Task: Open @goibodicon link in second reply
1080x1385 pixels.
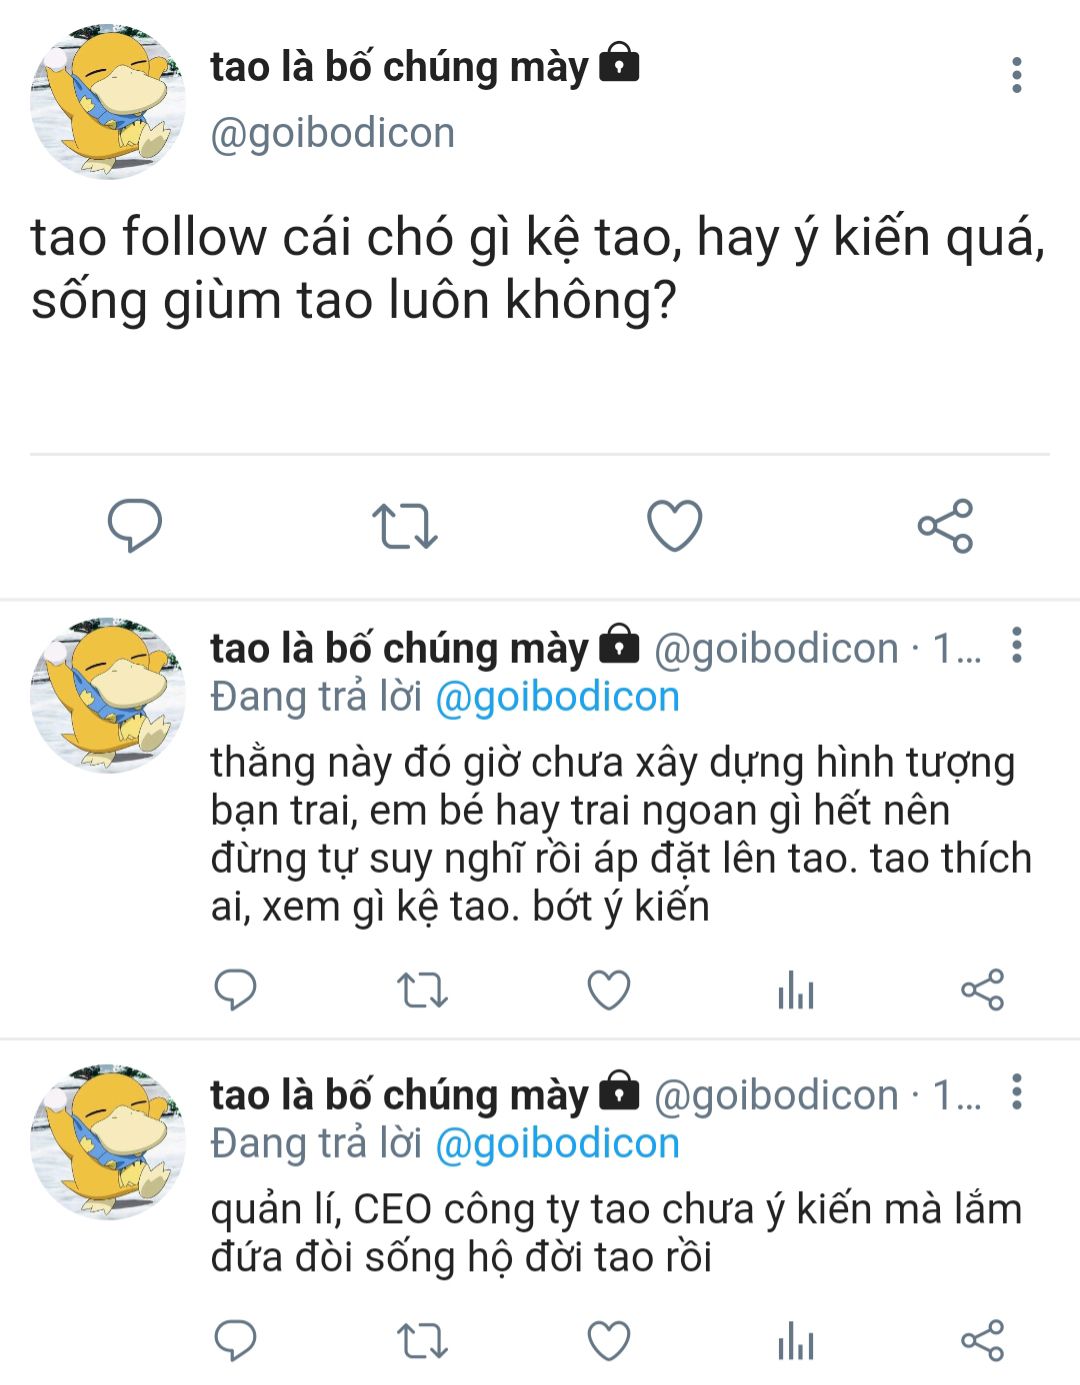Action: [558, 1144]
